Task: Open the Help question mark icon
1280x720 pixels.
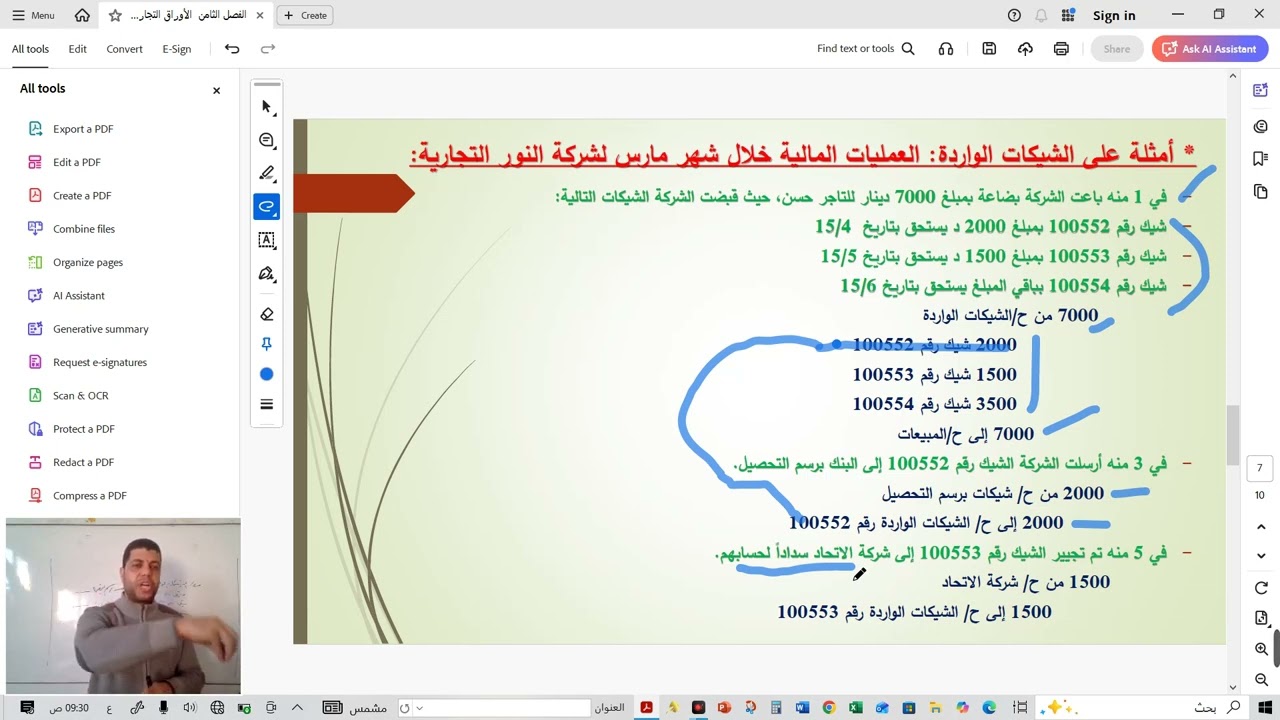Action: [x=1014, y=15]
